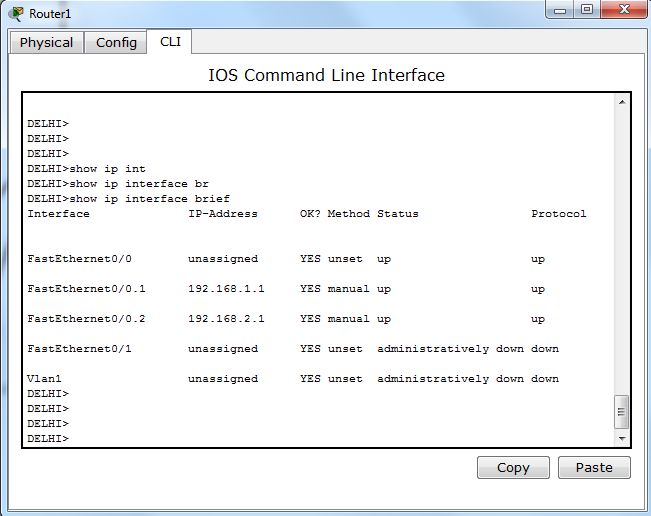The height and width of the screenshot is (516, 651).
Task: Click the IOS Command Line Interface heading
Action: click(326, 75)
